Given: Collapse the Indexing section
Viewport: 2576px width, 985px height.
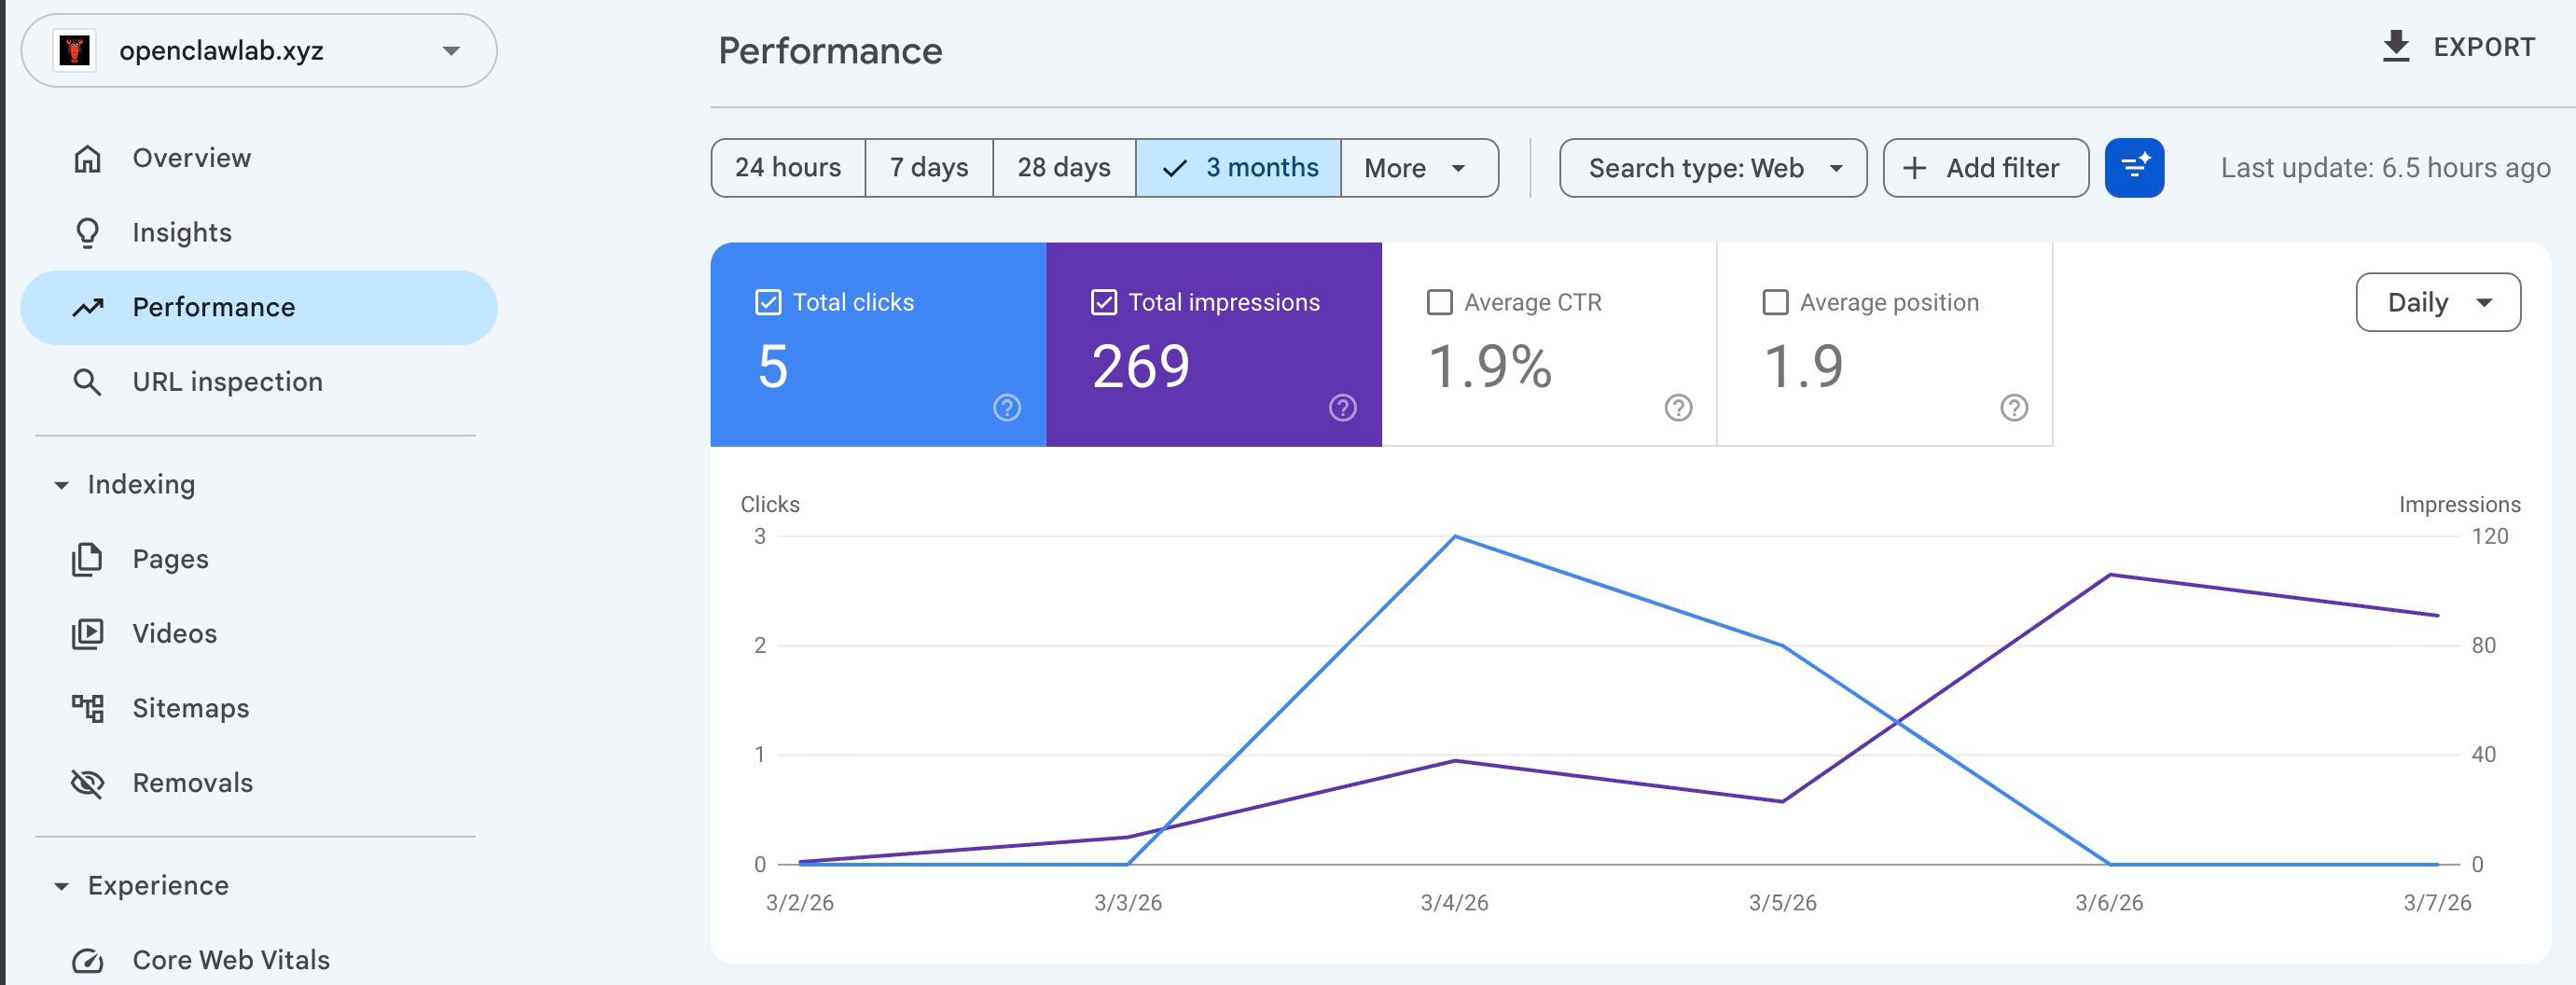Looking at the screenshot, I should click(x=62, y=485).
